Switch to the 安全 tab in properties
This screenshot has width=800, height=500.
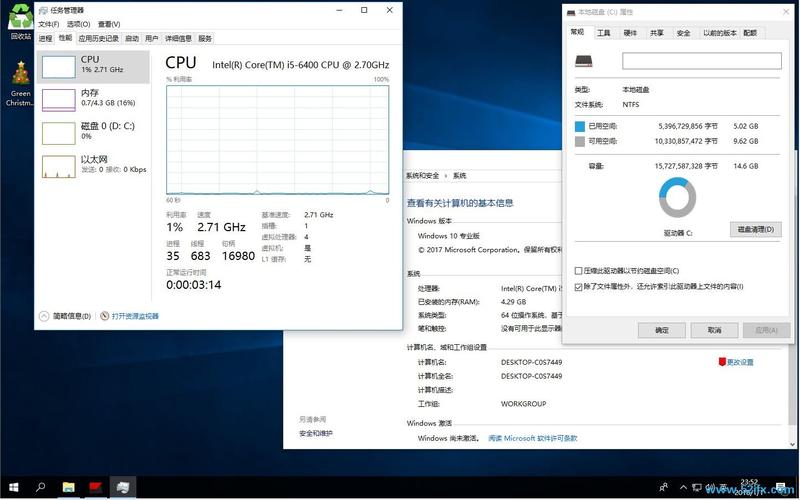click(x=684, y=33)
